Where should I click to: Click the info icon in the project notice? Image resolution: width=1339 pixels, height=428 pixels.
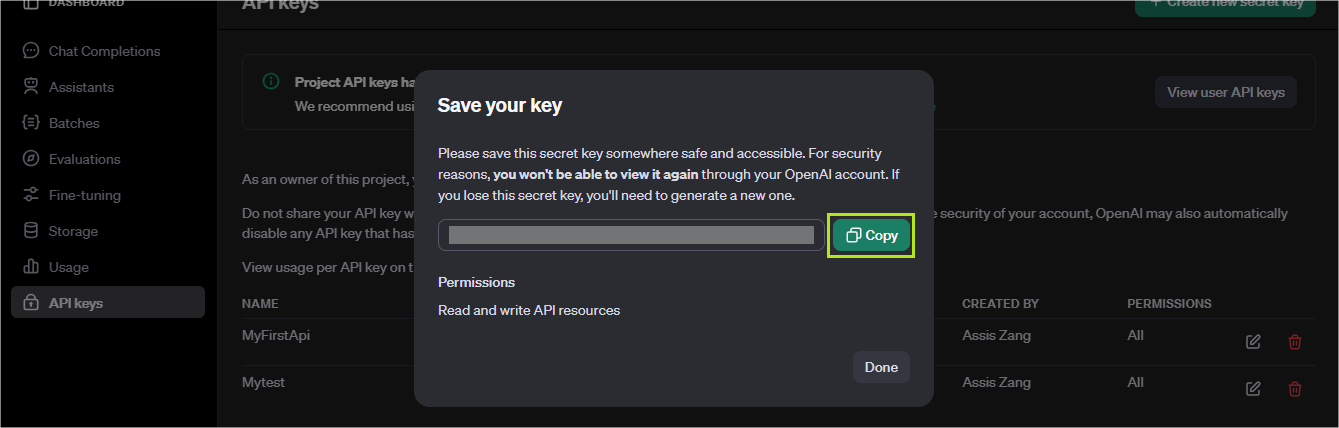(271, 82)
